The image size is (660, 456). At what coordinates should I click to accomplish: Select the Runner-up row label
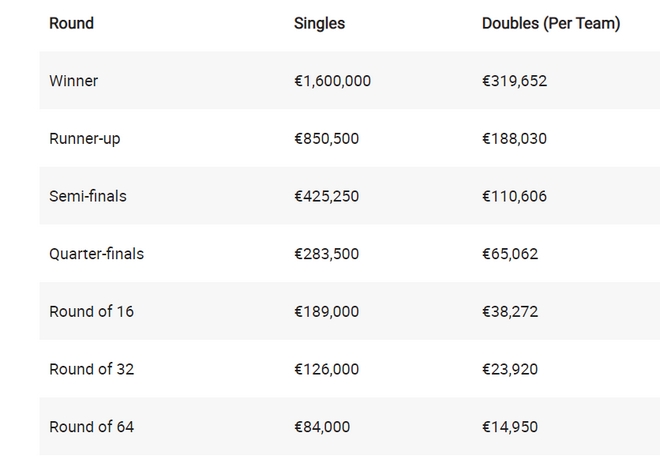click(84, 139)
